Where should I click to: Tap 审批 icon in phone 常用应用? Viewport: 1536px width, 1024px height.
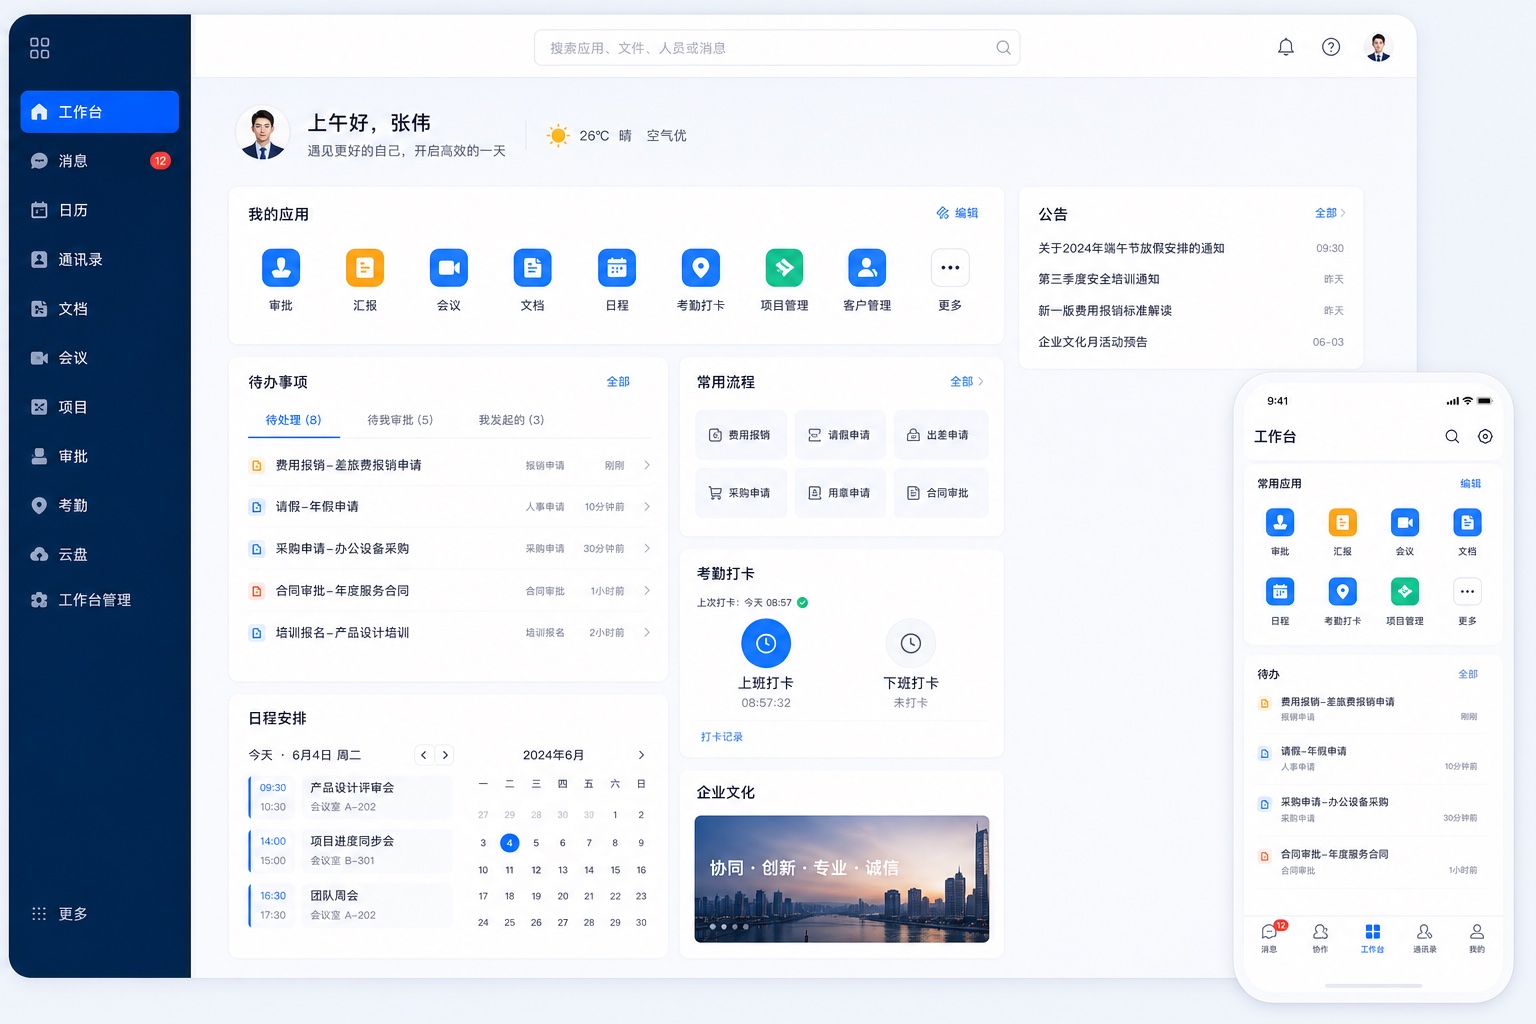click(1280, 522)
